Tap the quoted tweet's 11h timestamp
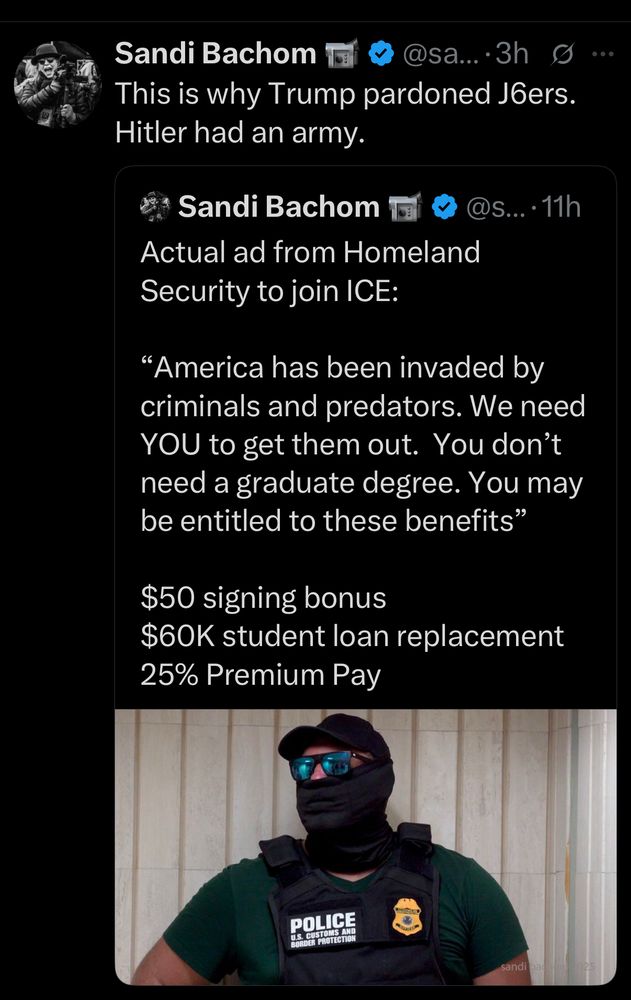Viewport: 631px width, 1000px height. [x=560, y=207]
